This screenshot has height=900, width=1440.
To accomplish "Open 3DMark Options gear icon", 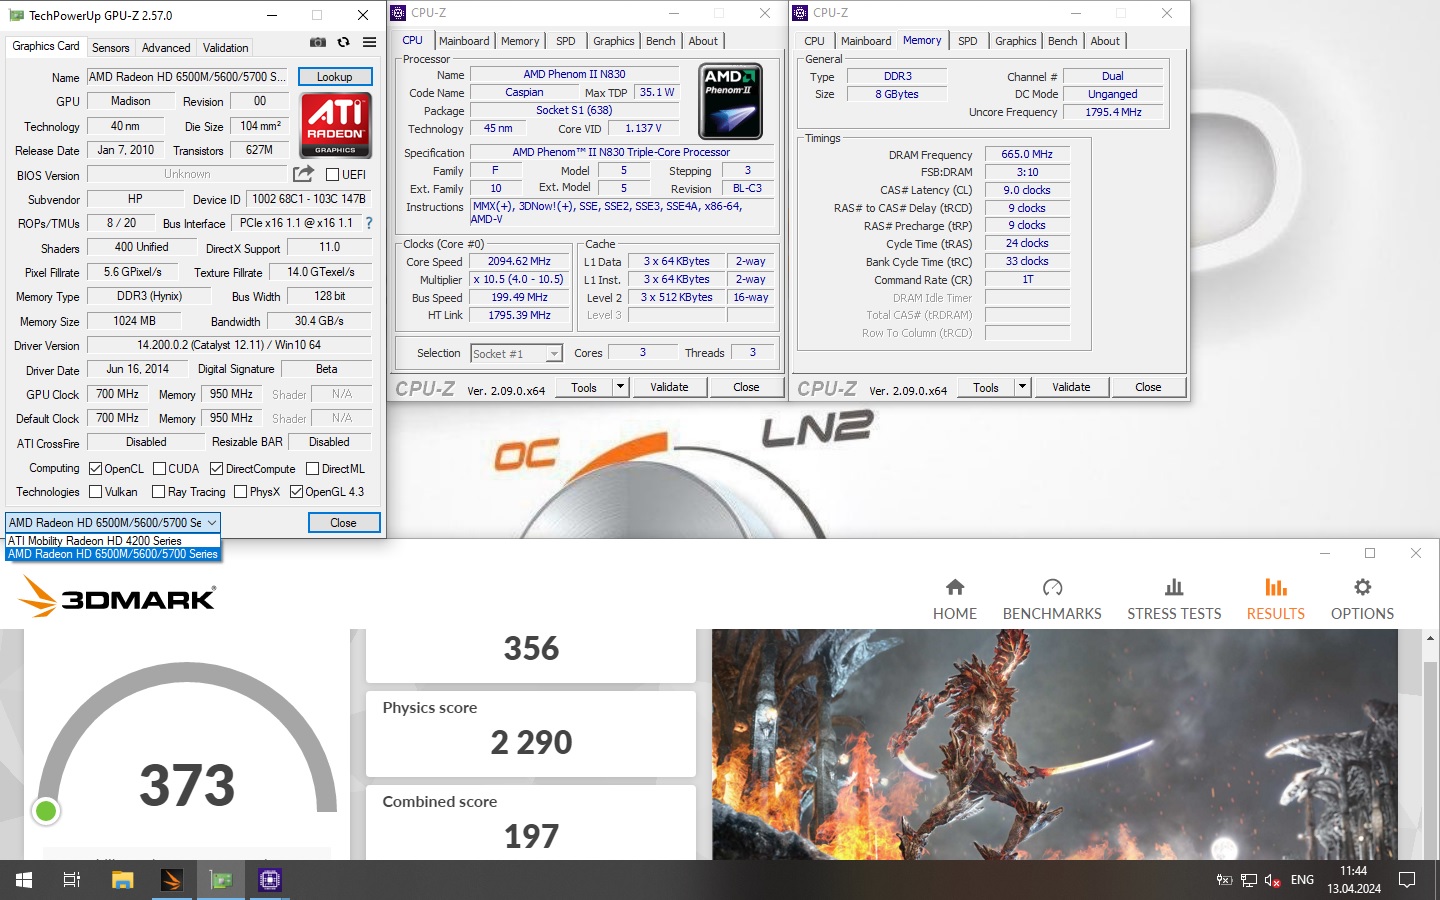I will pyautogui.click(x=1362, y=587).
